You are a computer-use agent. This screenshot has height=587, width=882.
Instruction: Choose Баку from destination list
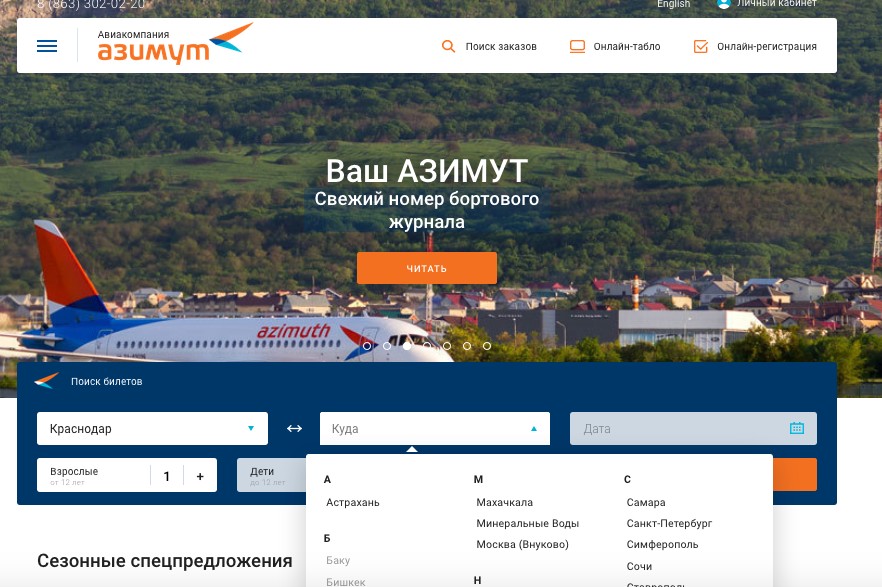(x=338, y=561)
